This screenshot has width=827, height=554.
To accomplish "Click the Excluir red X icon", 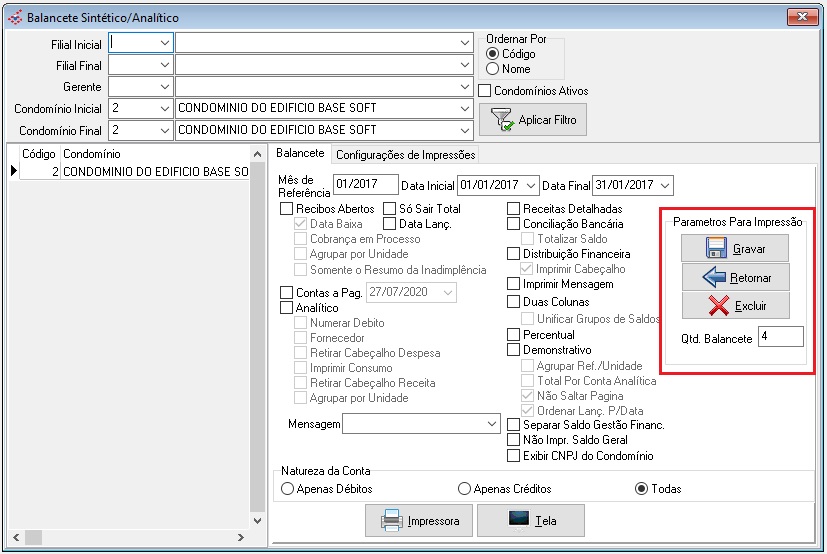I will (718, 305).
